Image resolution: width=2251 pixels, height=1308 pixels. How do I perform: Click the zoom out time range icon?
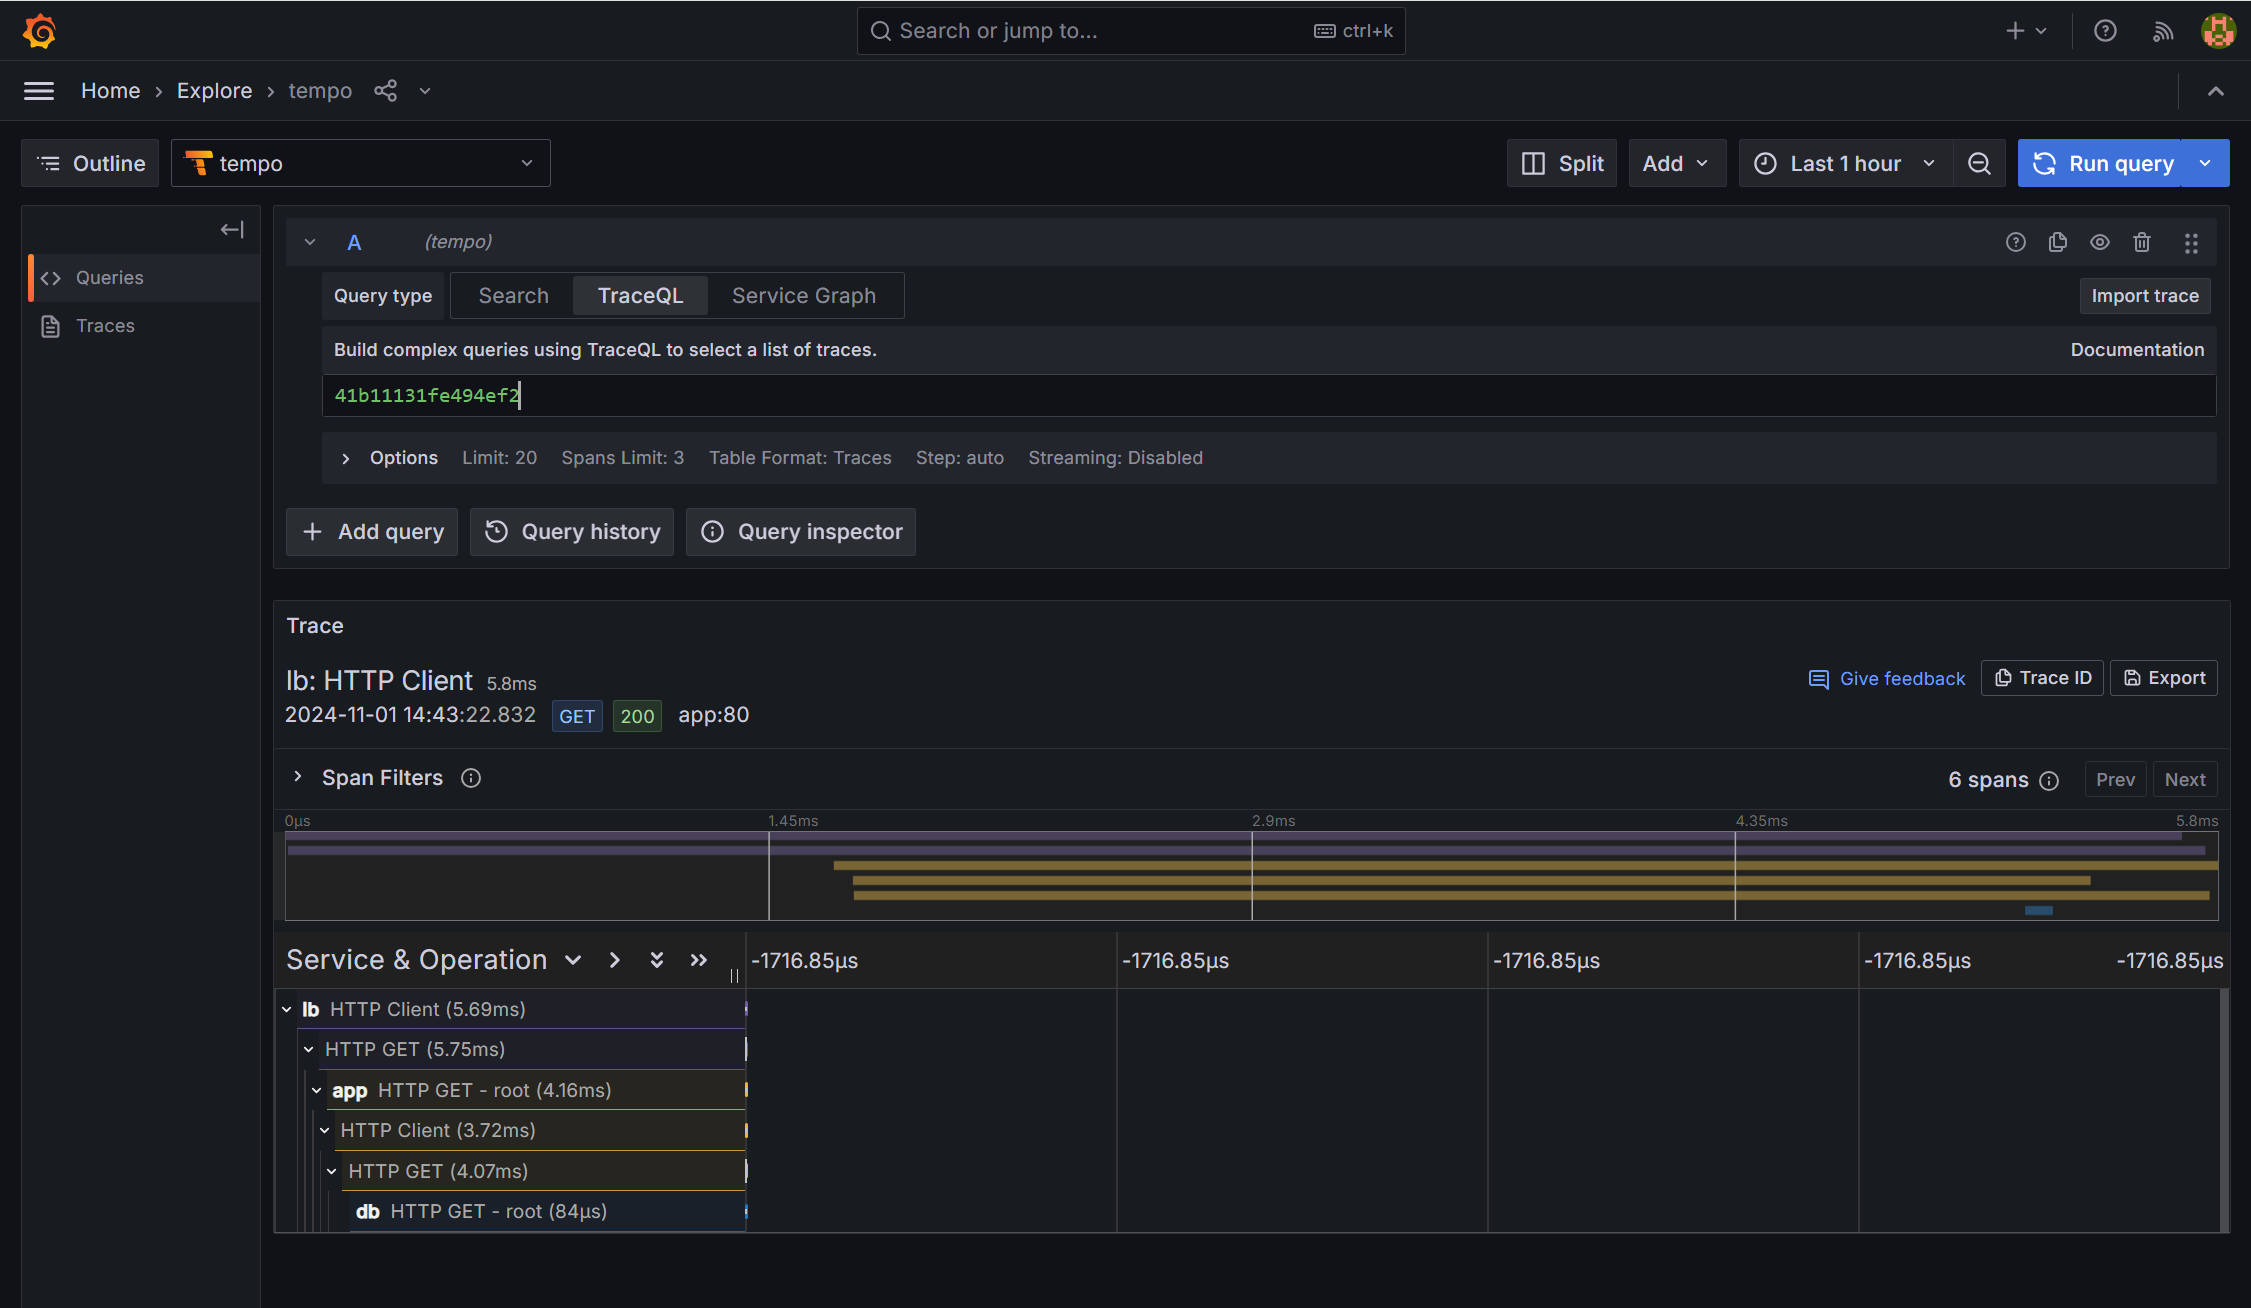pos(1979,163)
